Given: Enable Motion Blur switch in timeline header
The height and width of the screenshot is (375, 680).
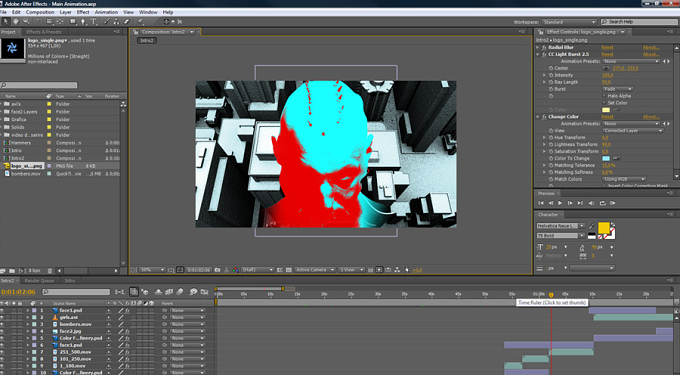Looking at the screenshot, I should [180, 292].
